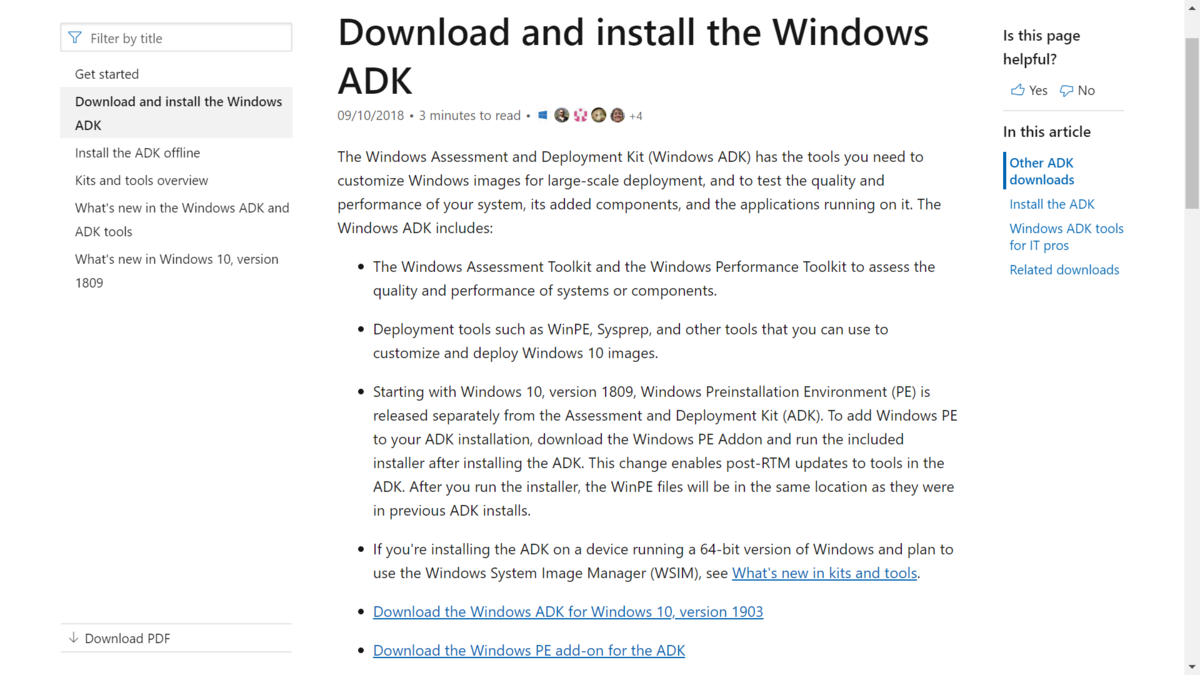Image resolution: width=1200 pixels, height=675 pixels.
Task: Click the thumbs-down No icon
Action: (x=1066, y=90)
